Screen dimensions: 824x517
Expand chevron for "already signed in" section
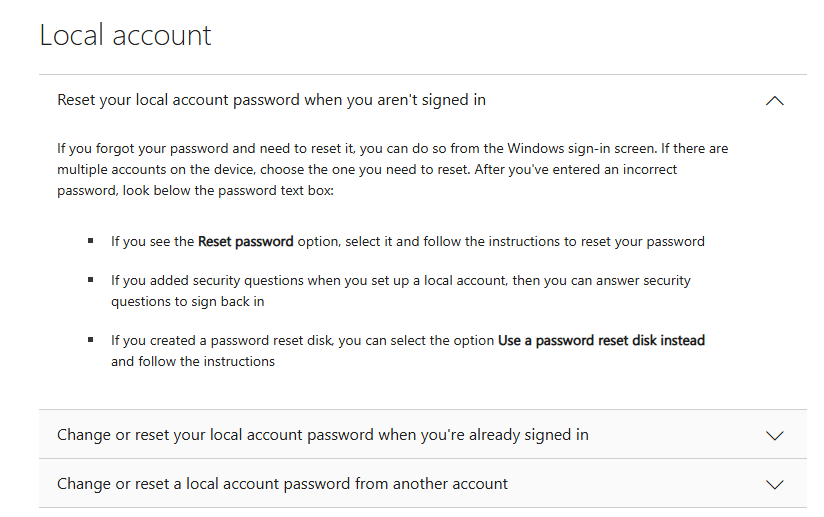775,436
